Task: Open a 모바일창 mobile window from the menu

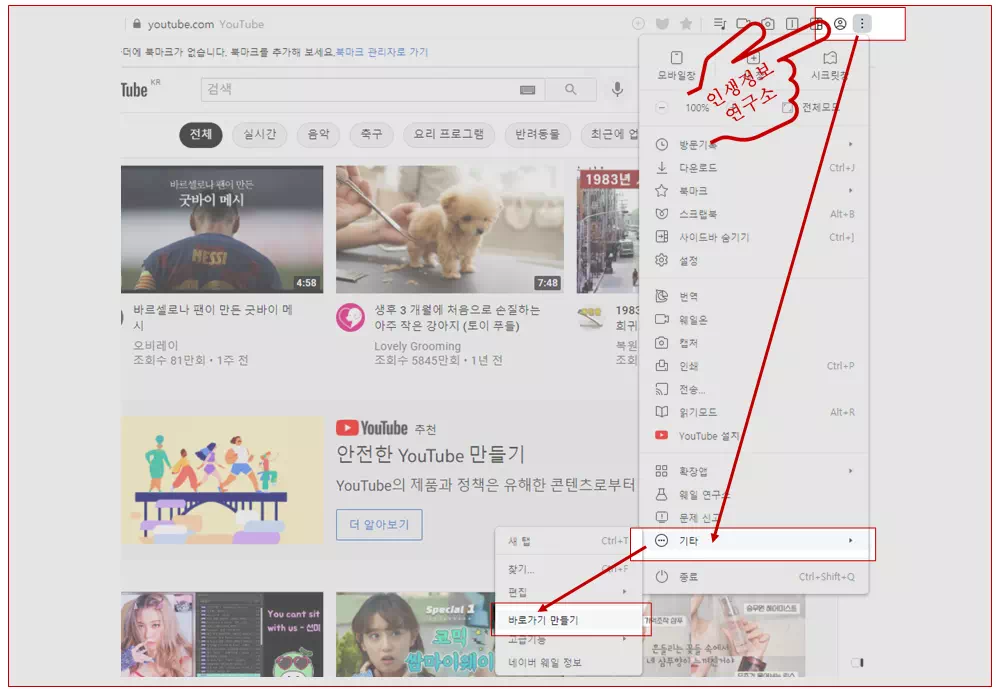Action: point(676,68)
